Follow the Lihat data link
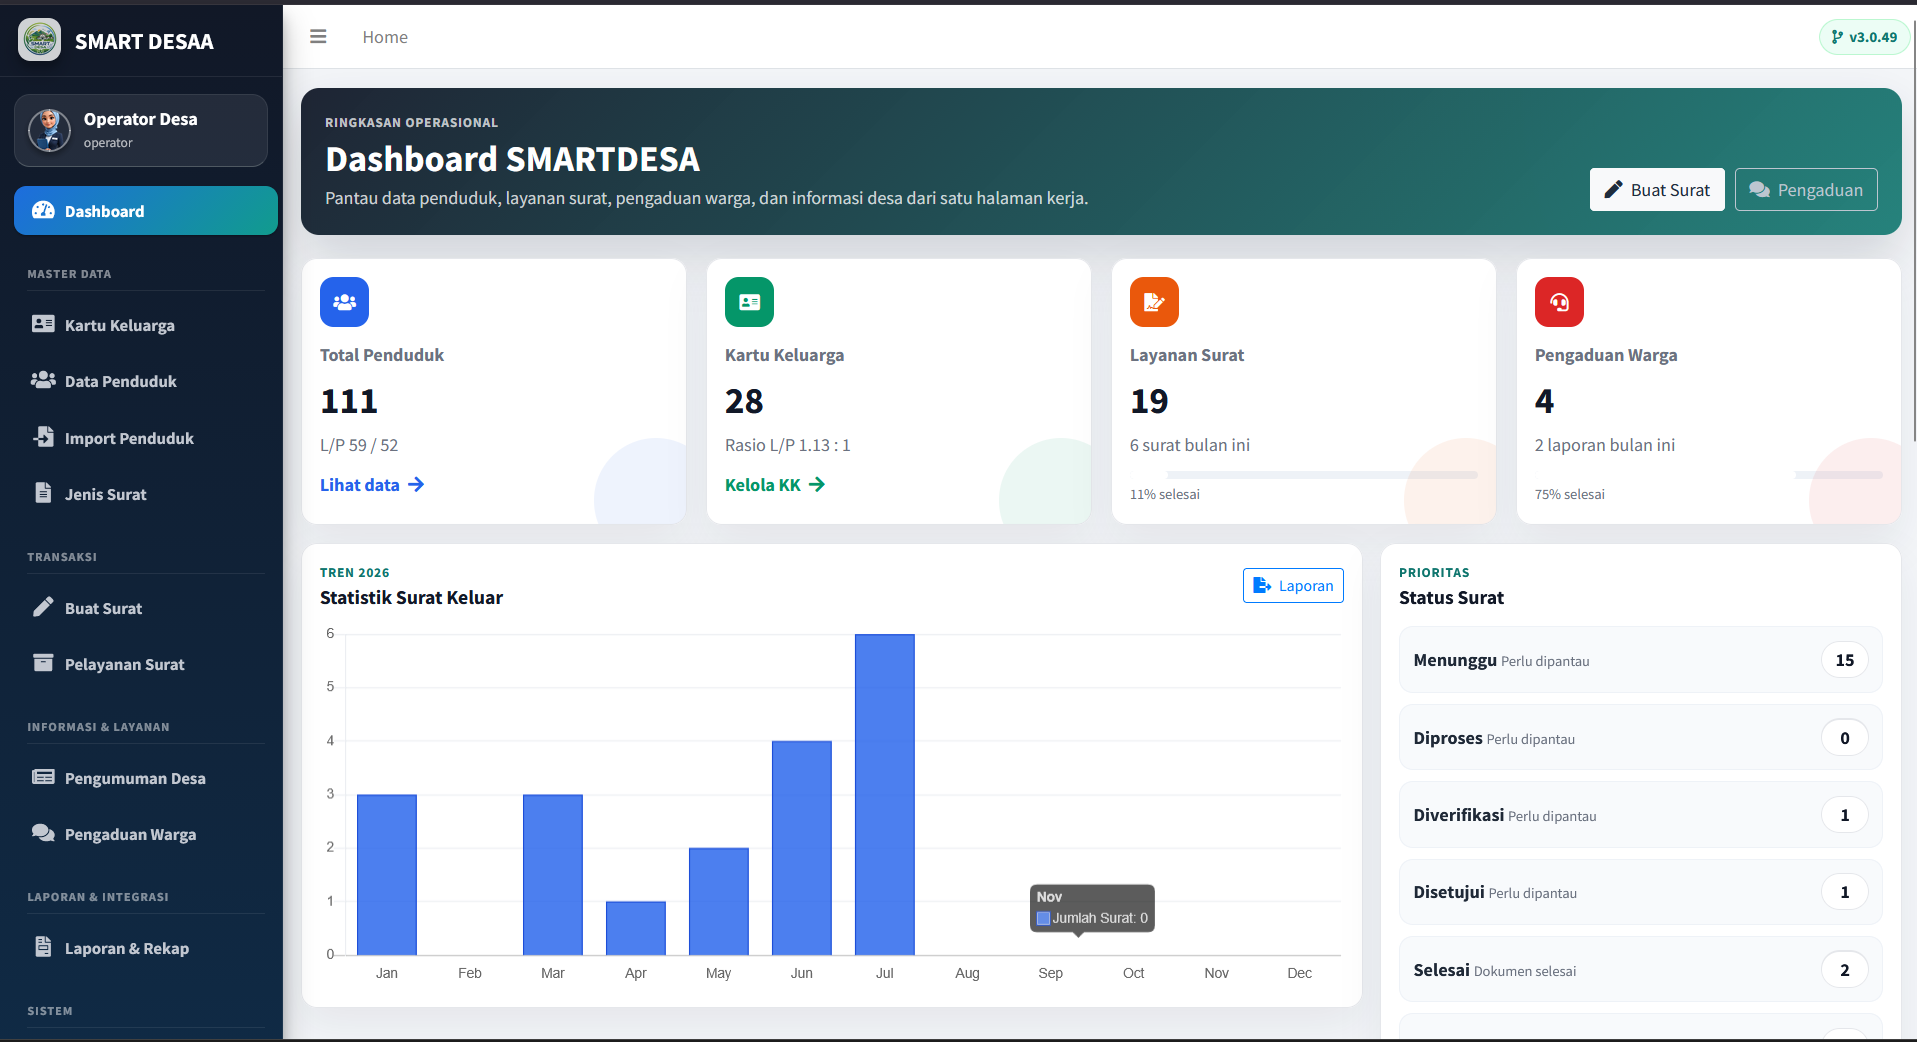The image size is (1917, 1042). [x=372, y=485]
